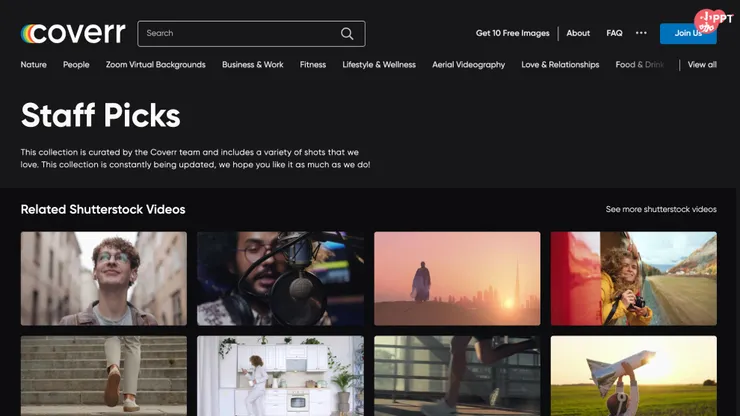
Task: Open Love & Relationships category
Action: [x=560, y=65]
